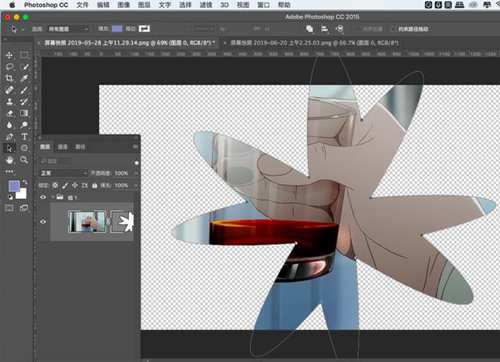This screenshot has height=362, width=500.
Task: Collapse the layer group disclosure arrow
Action: 53,197
